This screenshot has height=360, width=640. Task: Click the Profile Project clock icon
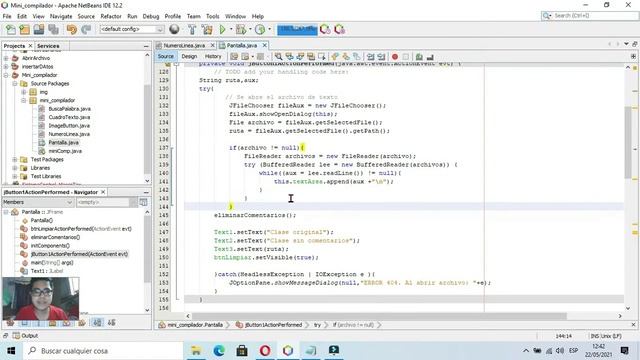click(x=260, y=29)
